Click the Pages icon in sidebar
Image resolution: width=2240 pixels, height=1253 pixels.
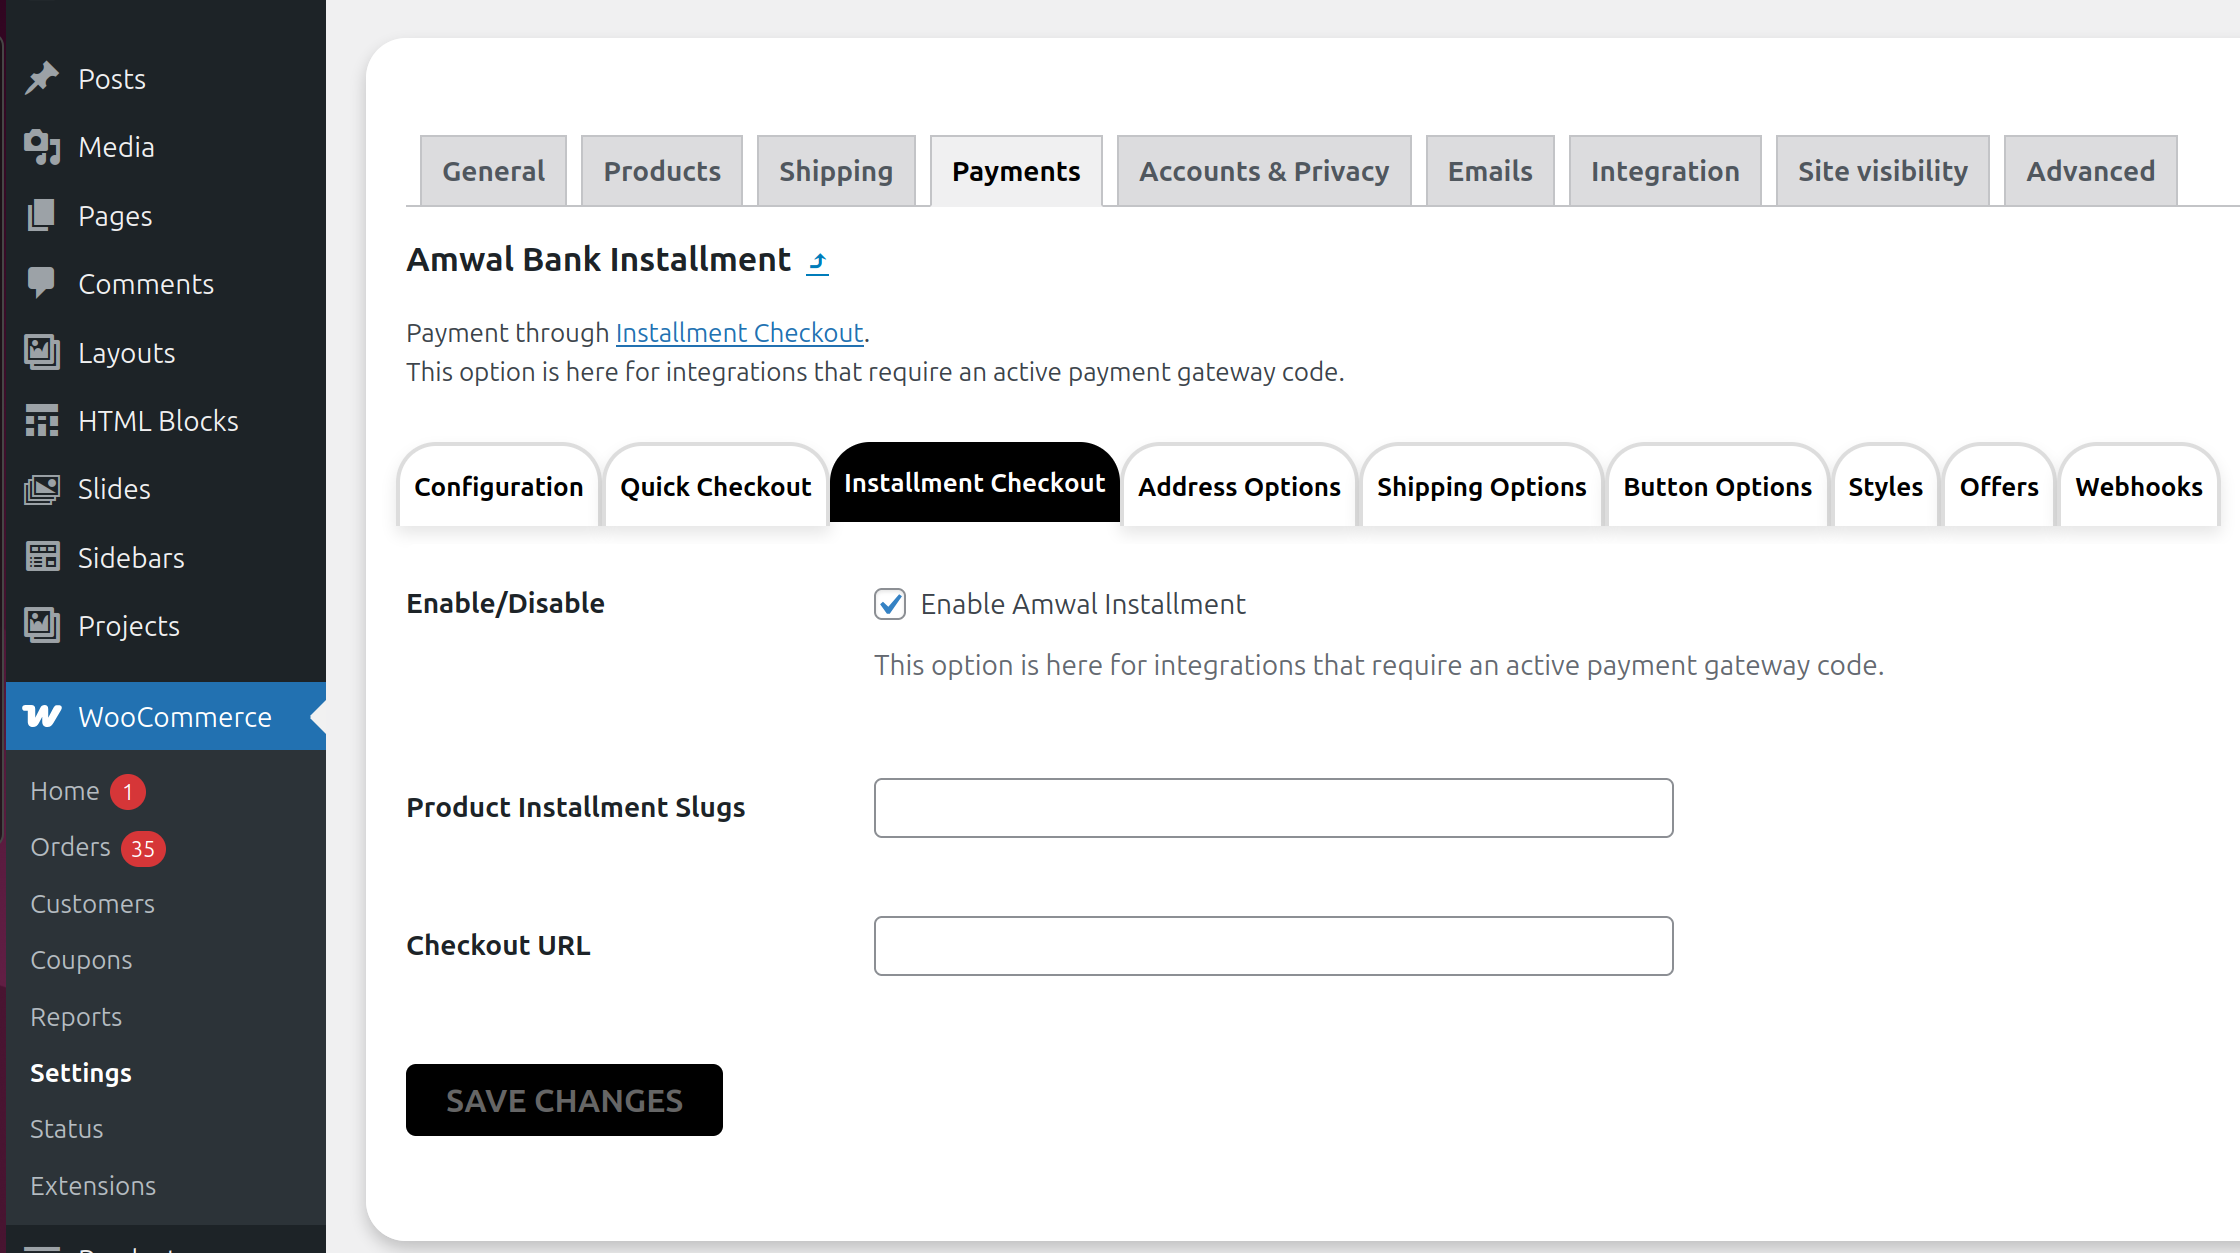coord(42,215)
